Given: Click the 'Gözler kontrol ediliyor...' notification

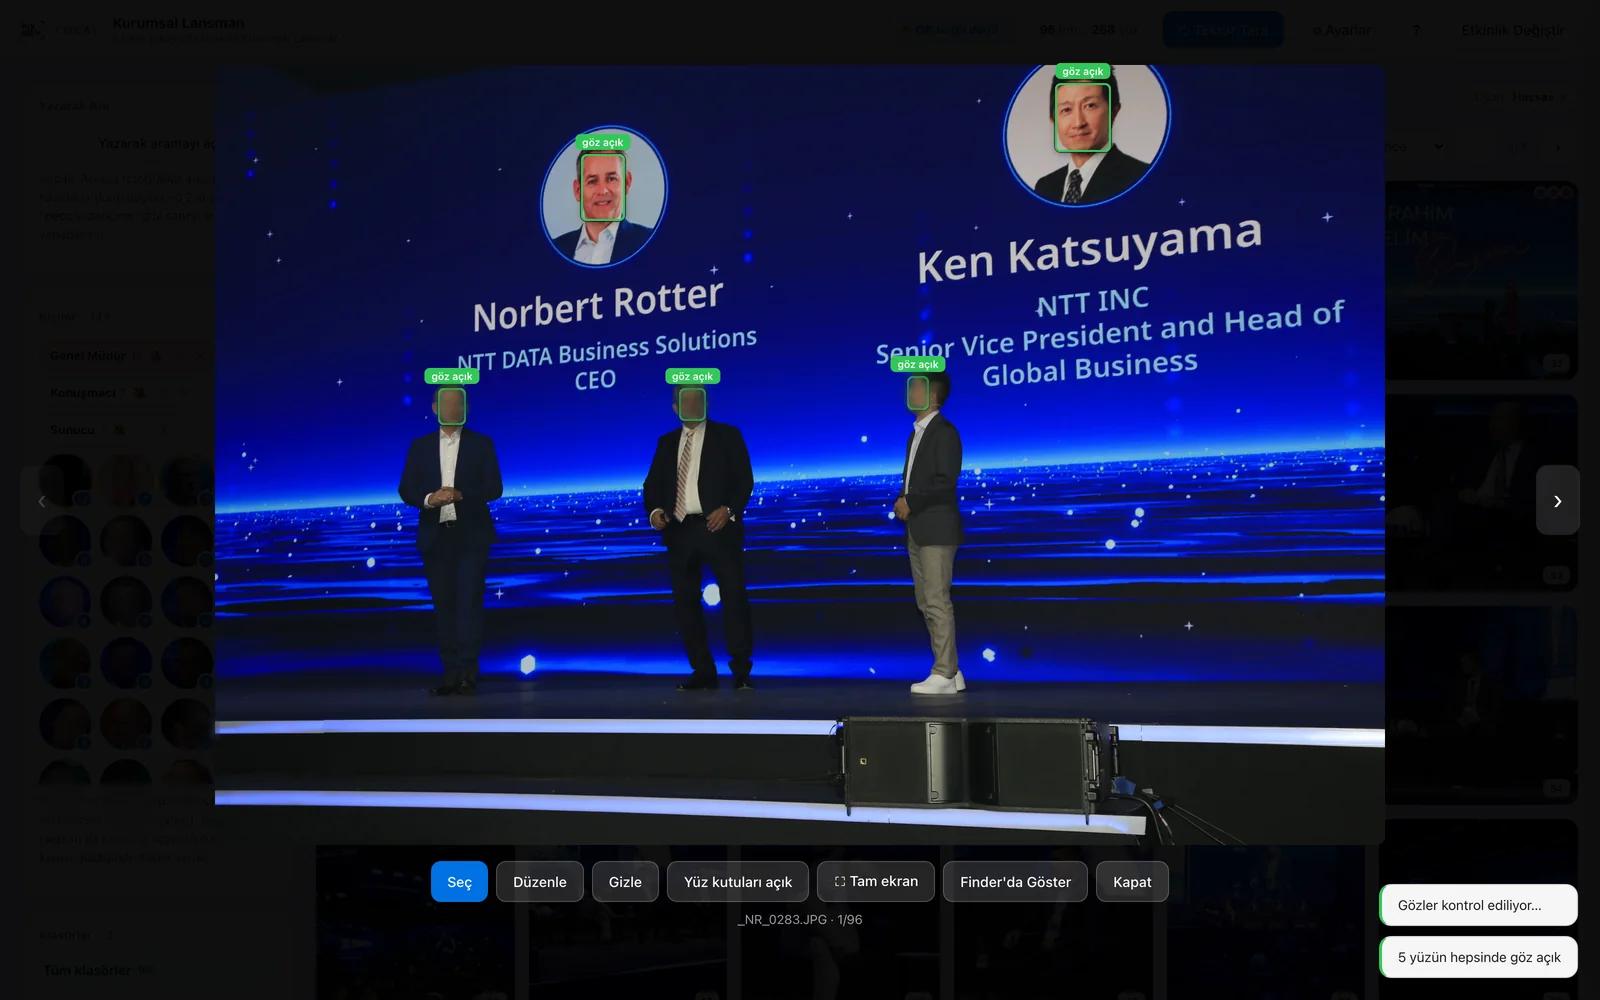Looking at the screenshot, I should click(1478, 905).
